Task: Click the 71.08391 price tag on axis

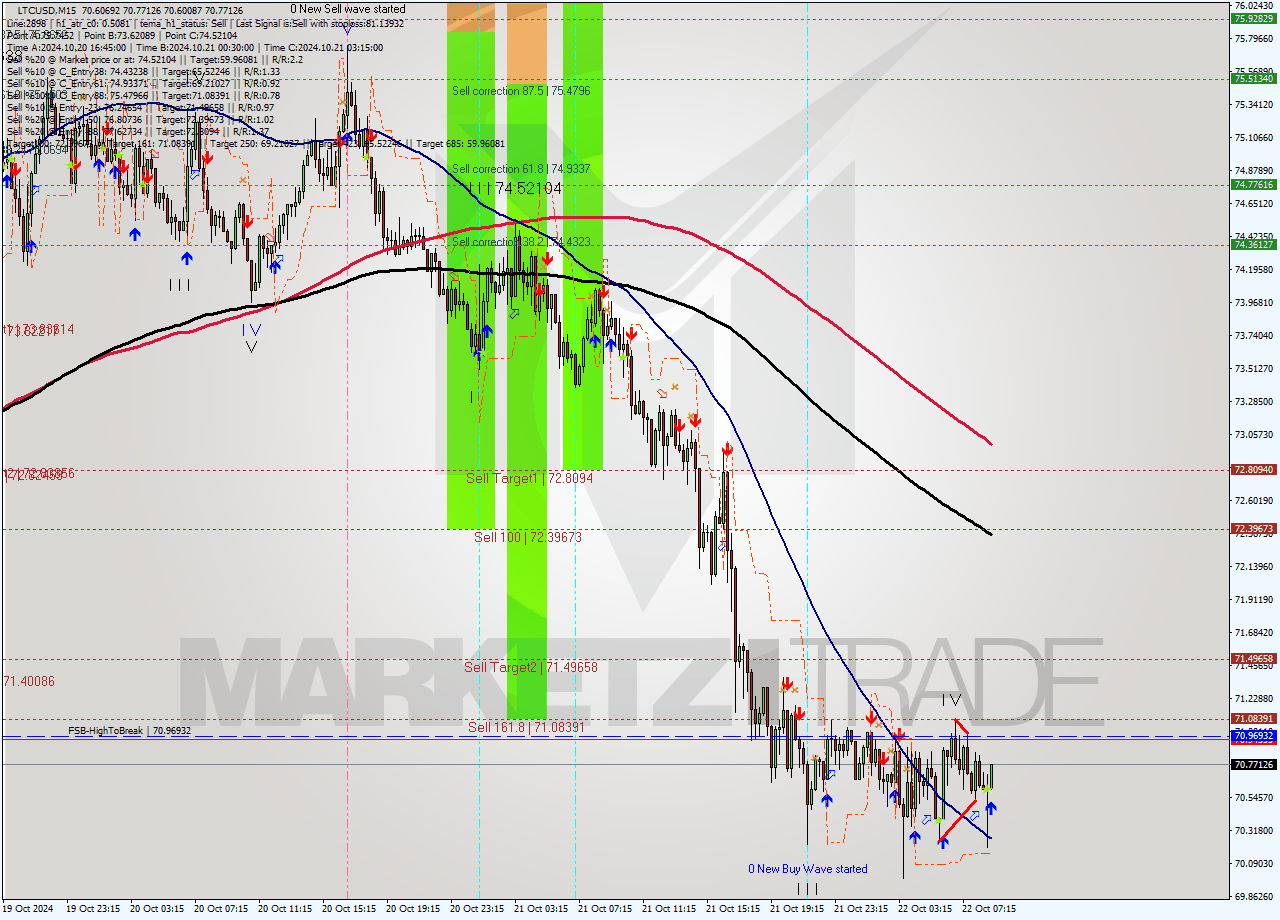Action: pos(1253,718)
